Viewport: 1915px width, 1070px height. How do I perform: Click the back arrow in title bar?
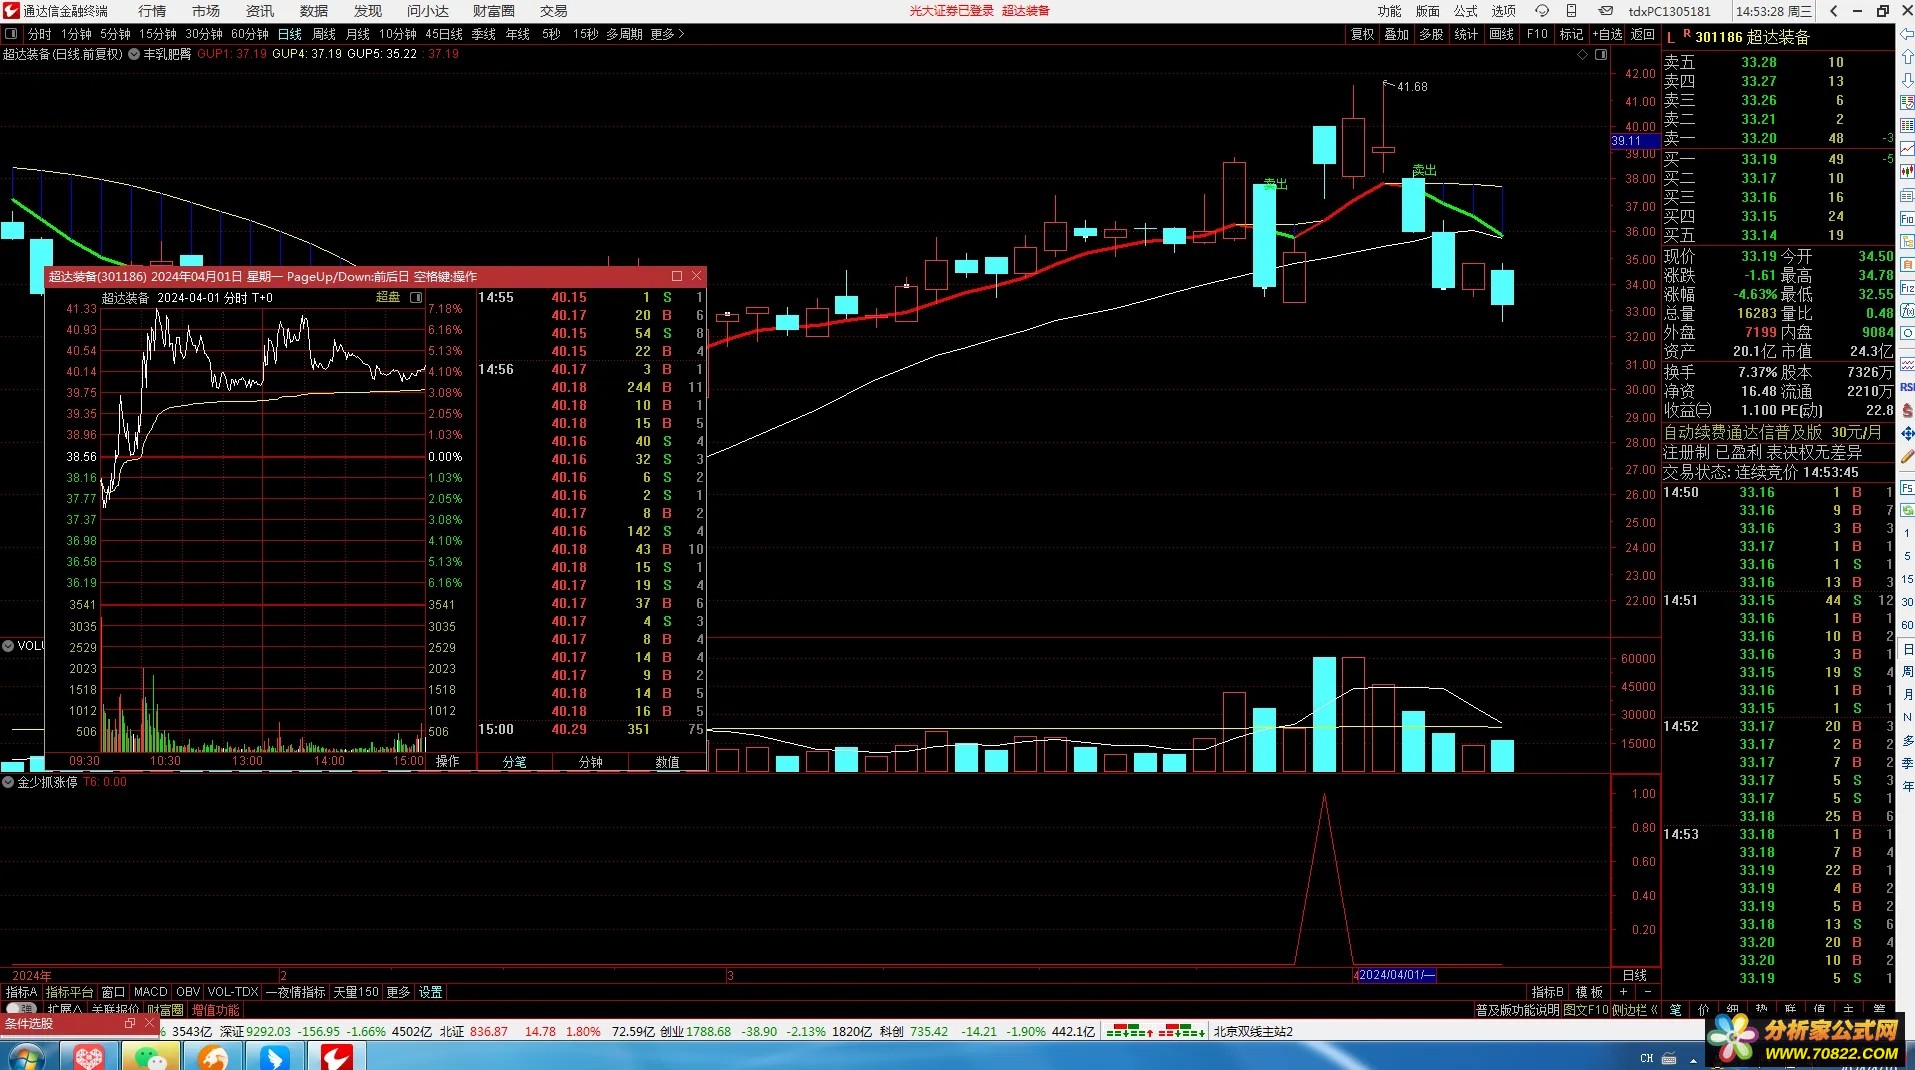1833,11
